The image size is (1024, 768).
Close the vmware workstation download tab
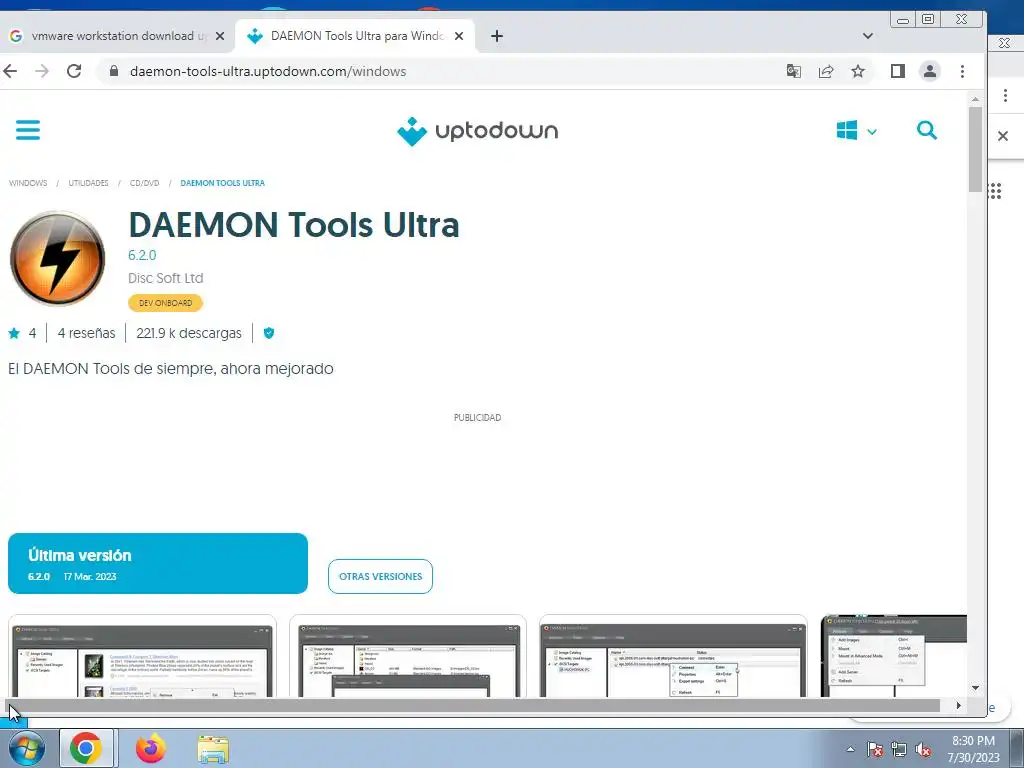coord(220,36)
